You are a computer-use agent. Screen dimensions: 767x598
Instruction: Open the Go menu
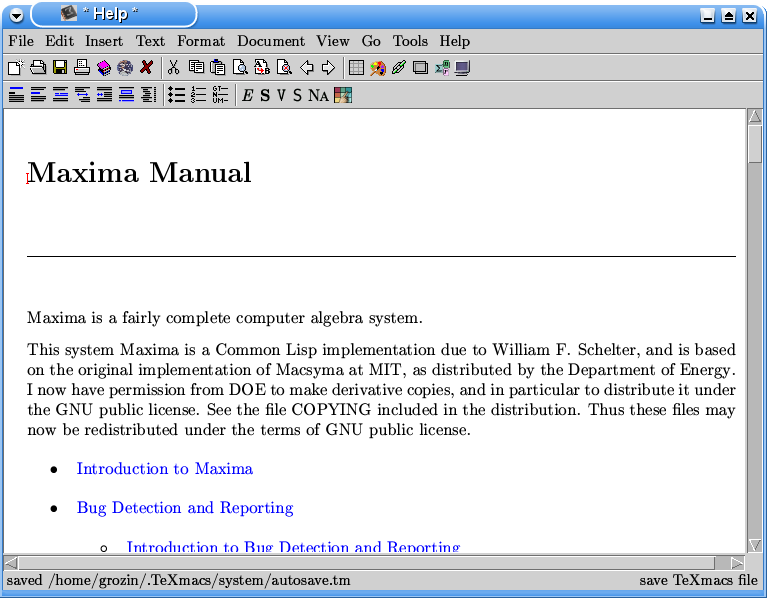point(371,41)
